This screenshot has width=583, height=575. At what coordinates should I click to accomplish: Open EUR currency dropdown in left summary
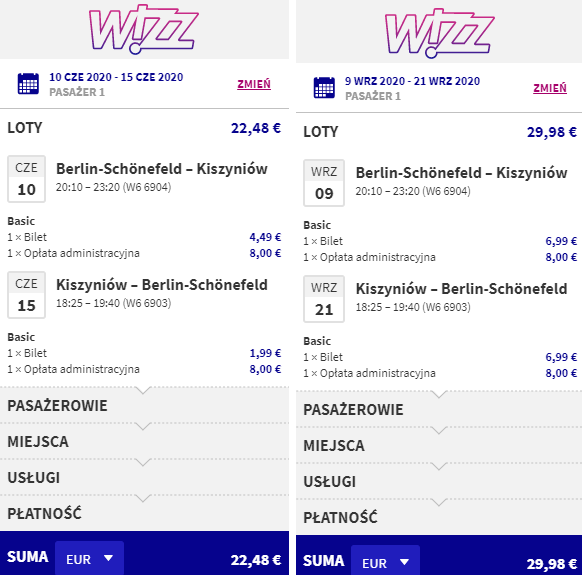tap(90, 559)
